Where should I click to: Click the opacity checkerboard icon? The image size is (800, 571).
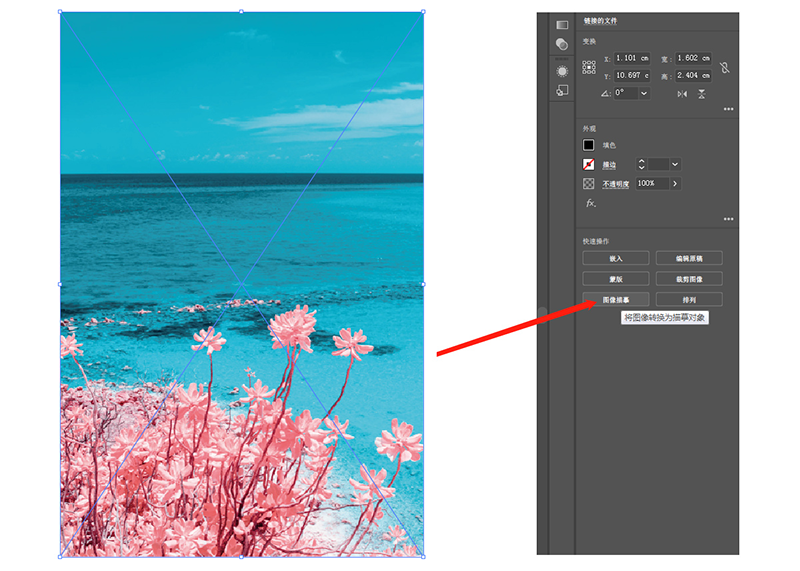coord(589,184)
